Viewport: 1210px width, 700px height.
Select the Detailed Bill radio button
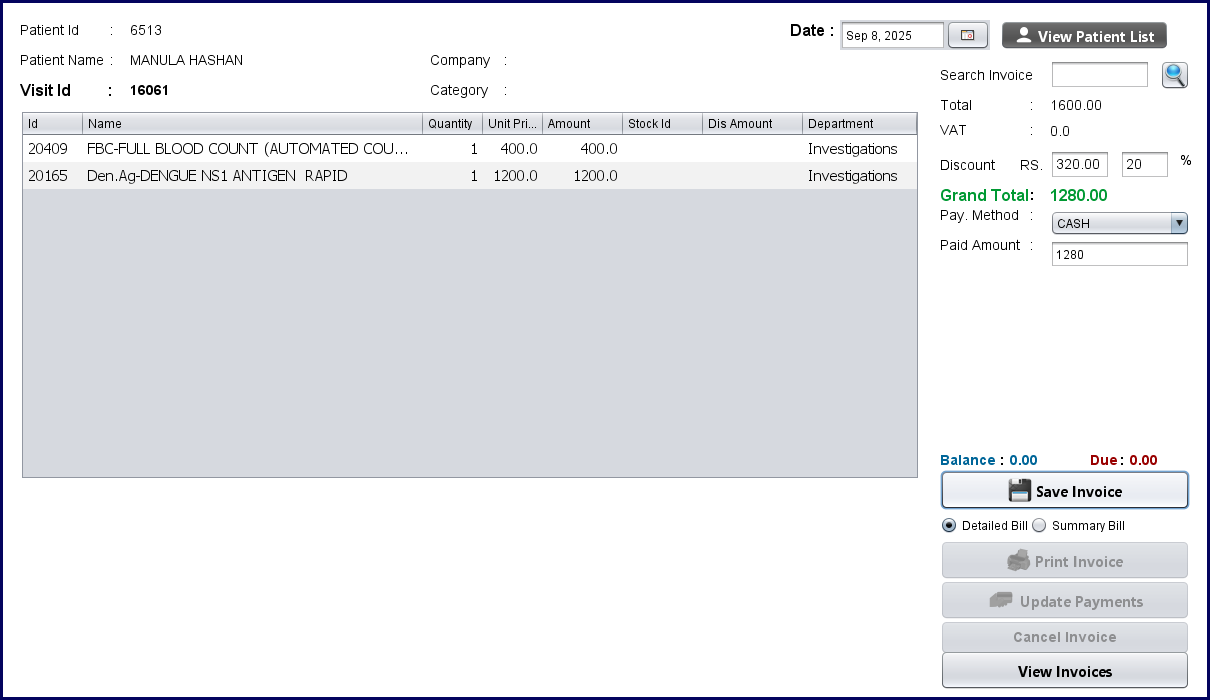(949, 526)
